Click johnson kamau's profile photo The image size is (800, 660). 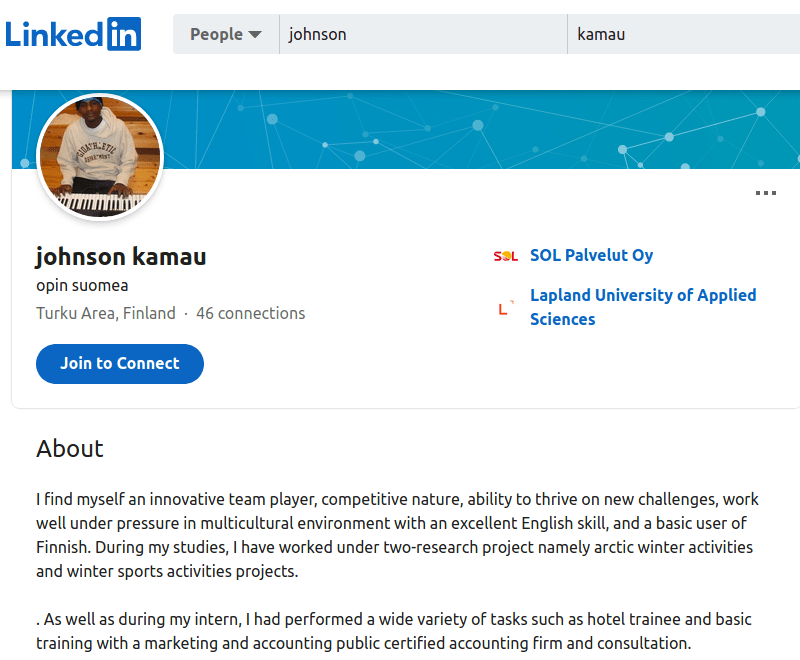pyautogui.click(x=99, y=157)
